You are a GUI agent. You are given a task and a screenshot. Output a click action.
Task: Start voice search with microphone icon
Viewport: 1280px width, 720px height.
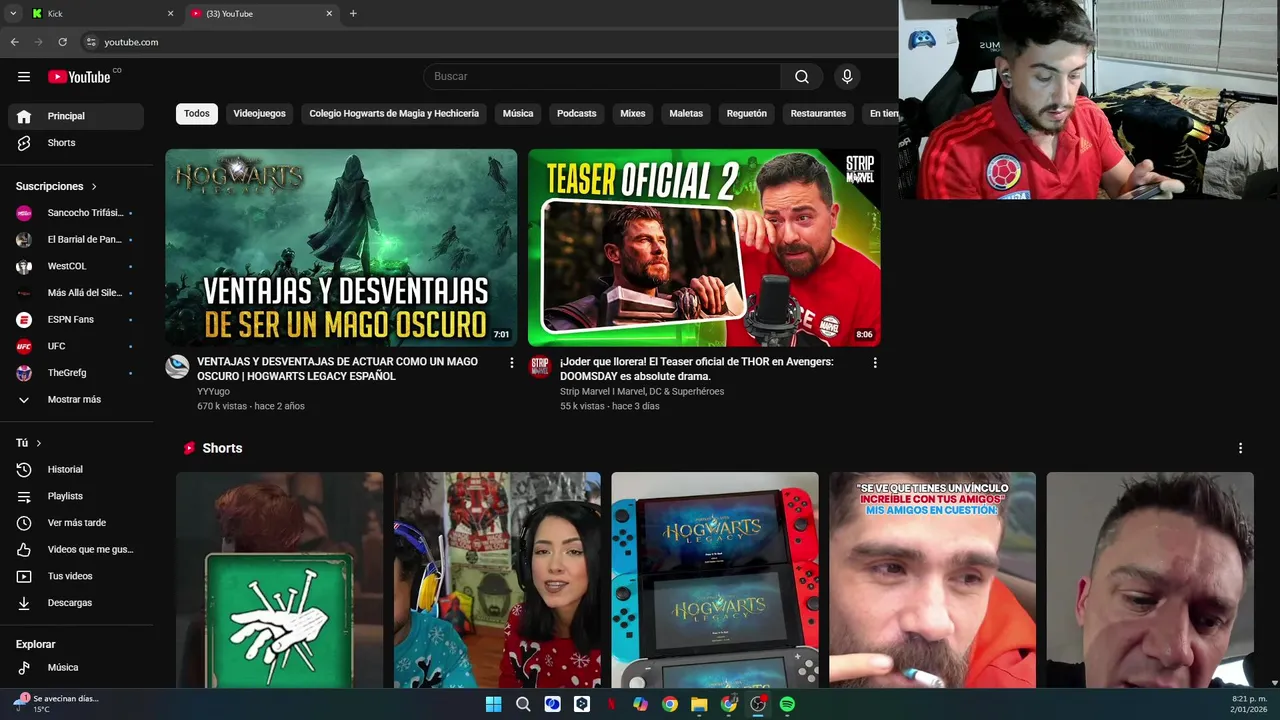coord(847,77)
